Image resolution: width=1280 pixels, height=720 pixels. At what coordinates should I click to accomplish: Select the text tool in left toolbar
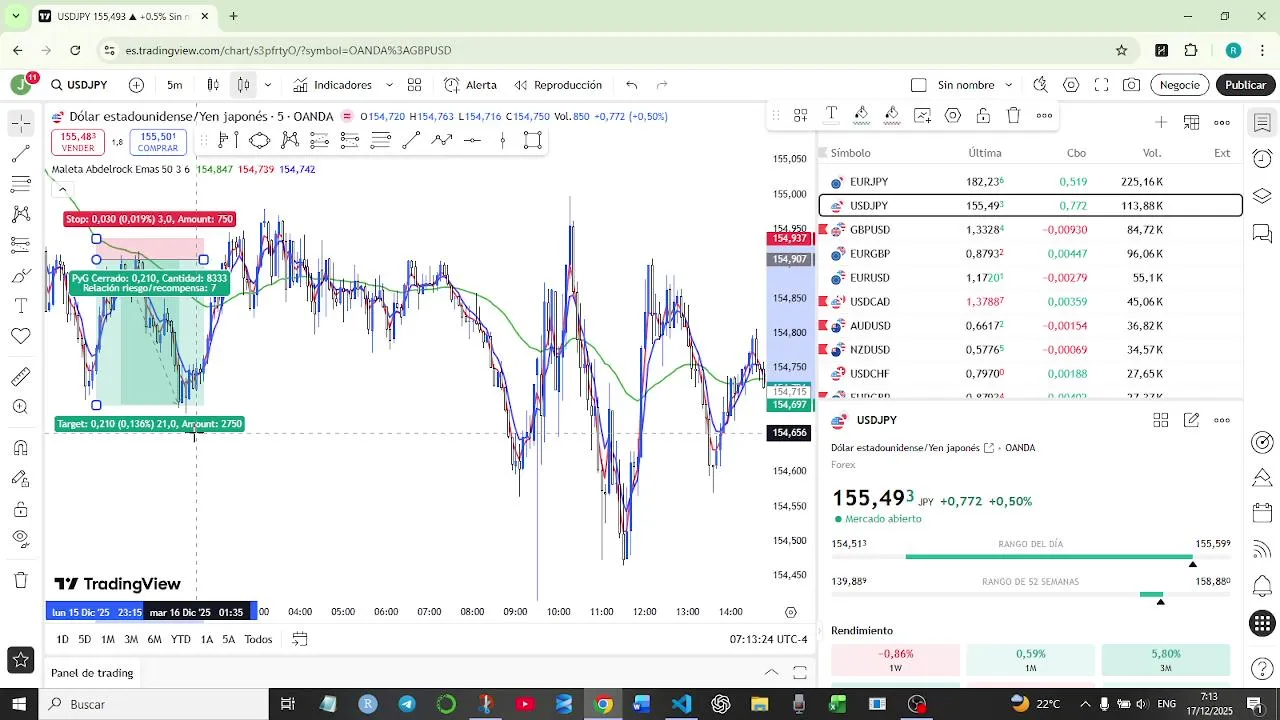(x=21, y=305)
